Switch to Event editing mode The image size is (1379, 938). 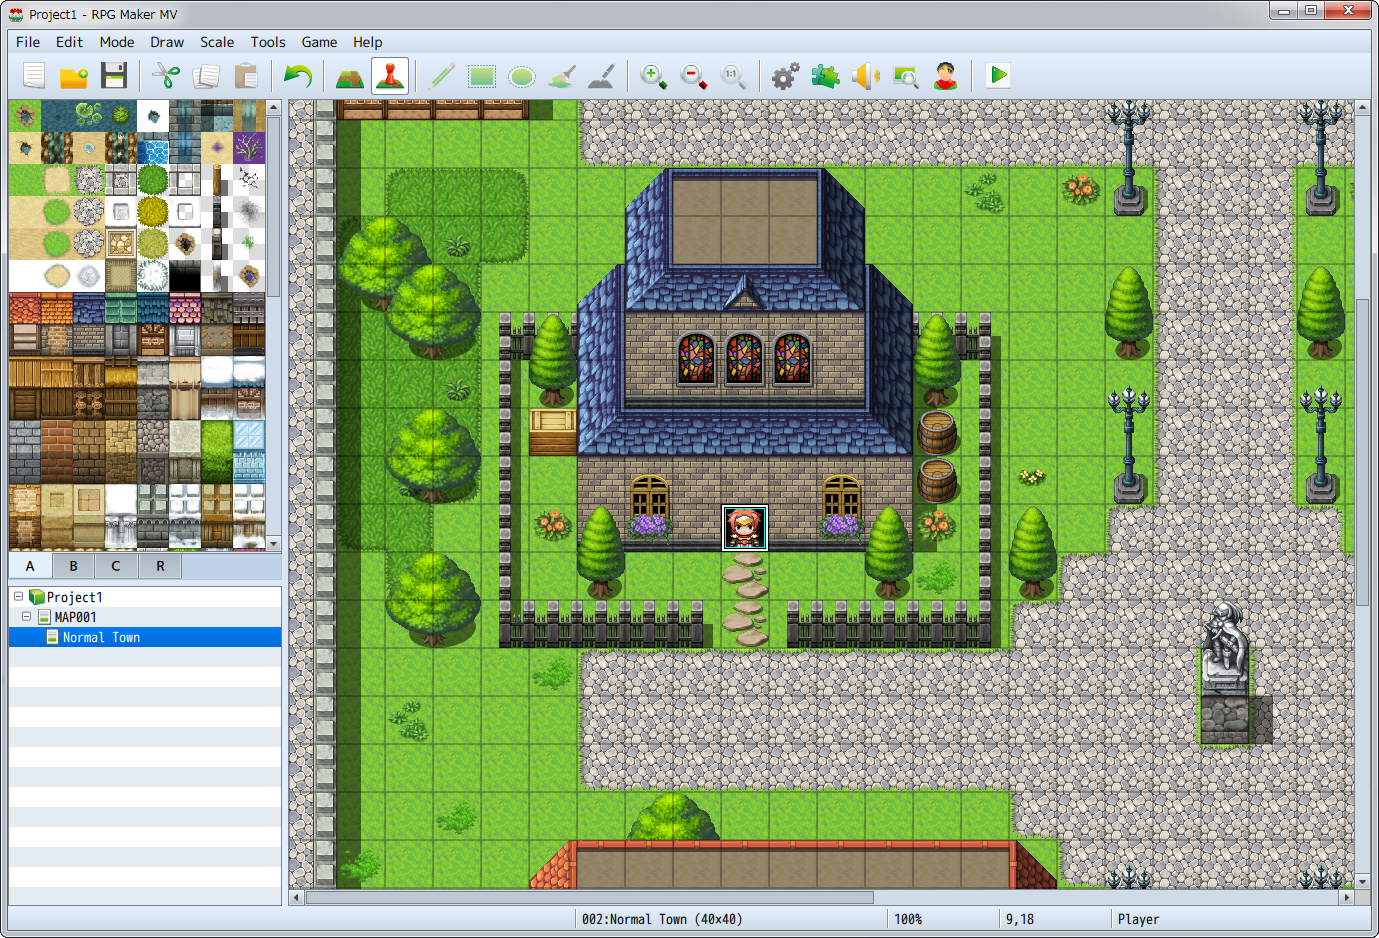point(390,76)
